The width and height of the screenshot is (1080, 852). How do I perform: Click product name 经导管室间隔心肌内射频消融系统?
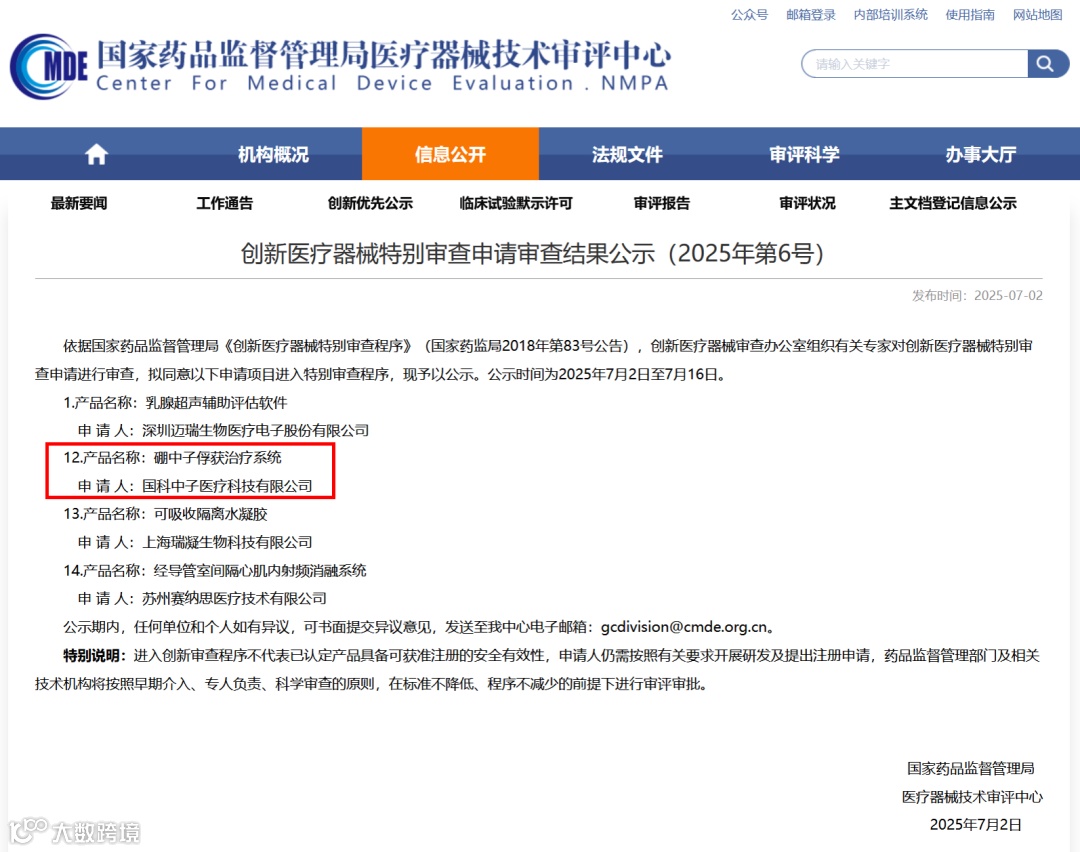[260, 570]
